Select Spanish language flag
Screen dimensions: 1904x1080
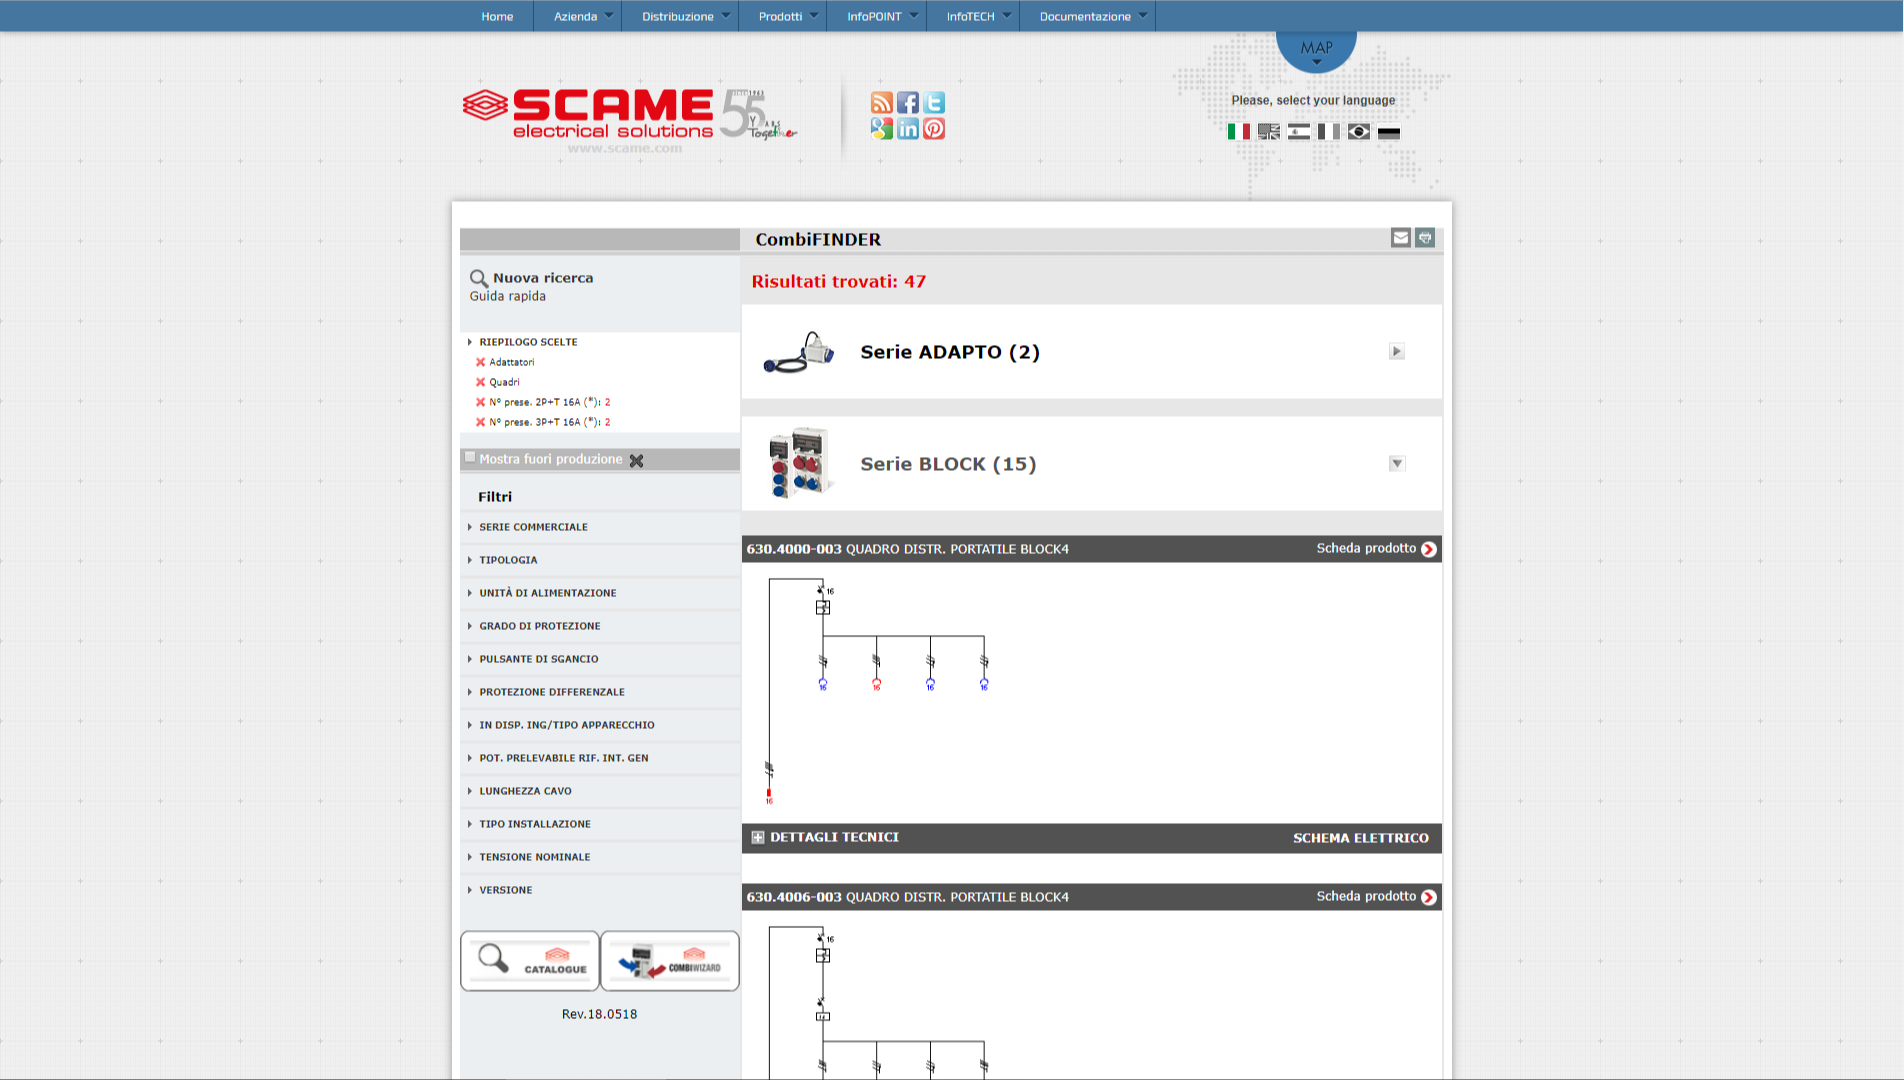click(x=1298, y=132)
